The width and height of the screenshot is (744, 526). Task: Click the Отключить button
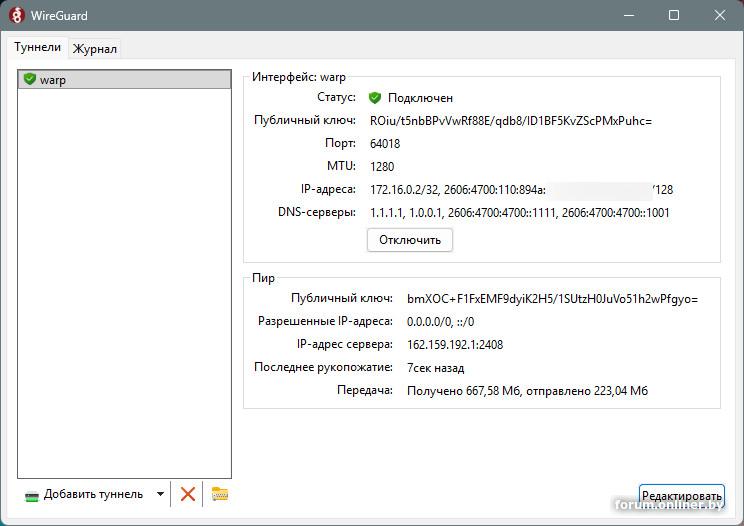click(x=409, y=240)
